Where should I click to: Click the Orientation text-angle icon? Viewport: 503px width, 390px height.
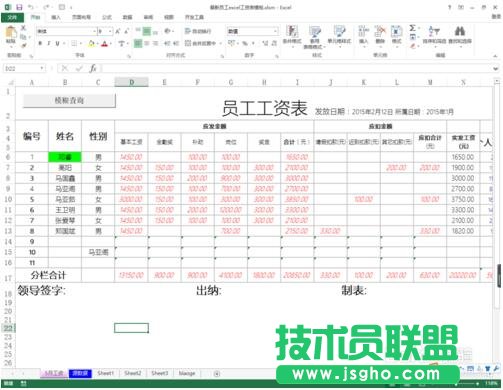point(167,31)
